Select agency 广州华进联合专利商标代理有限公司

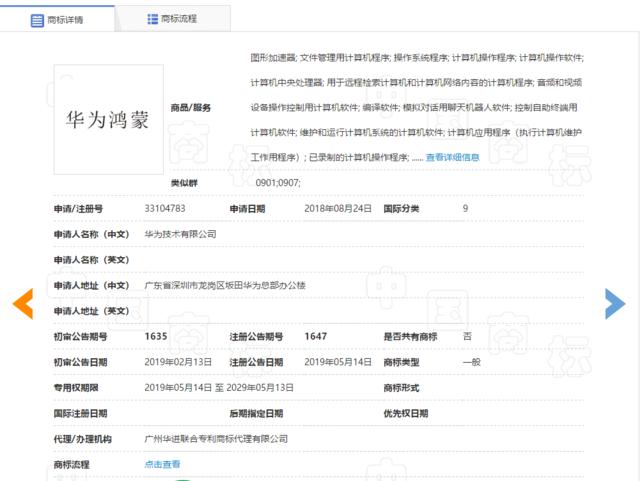[x=216, y=439]
